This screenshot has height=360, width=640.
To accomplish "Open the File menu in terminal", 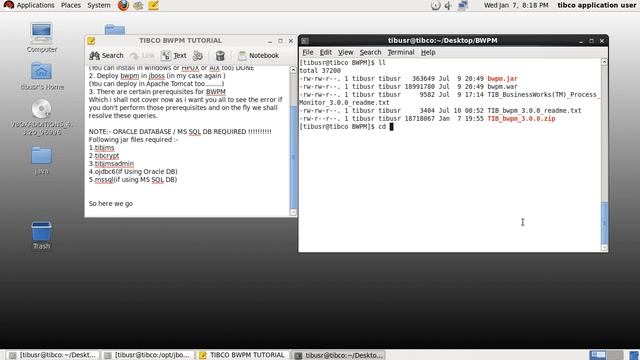I will [x=308, y=52].
